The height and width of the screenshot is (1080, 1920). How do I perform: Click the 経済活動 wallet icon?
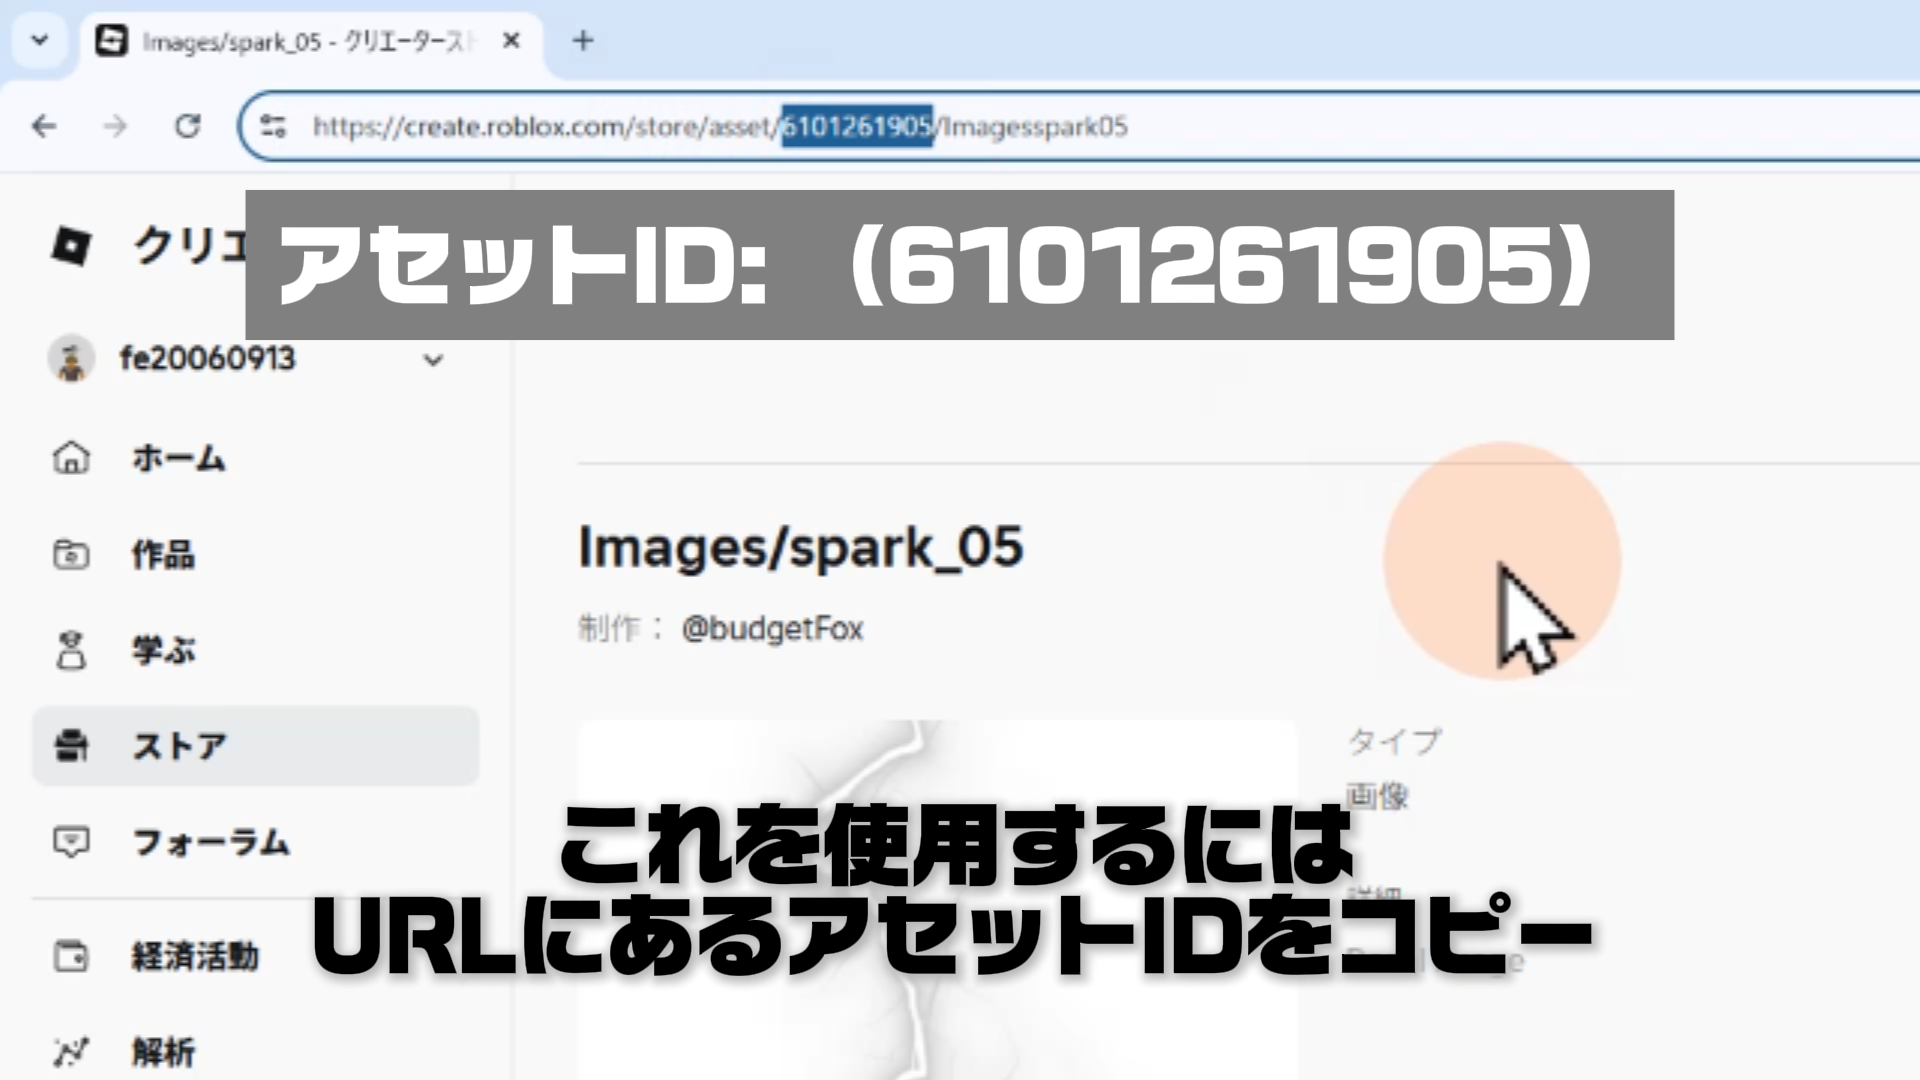(x=71, y=956)
